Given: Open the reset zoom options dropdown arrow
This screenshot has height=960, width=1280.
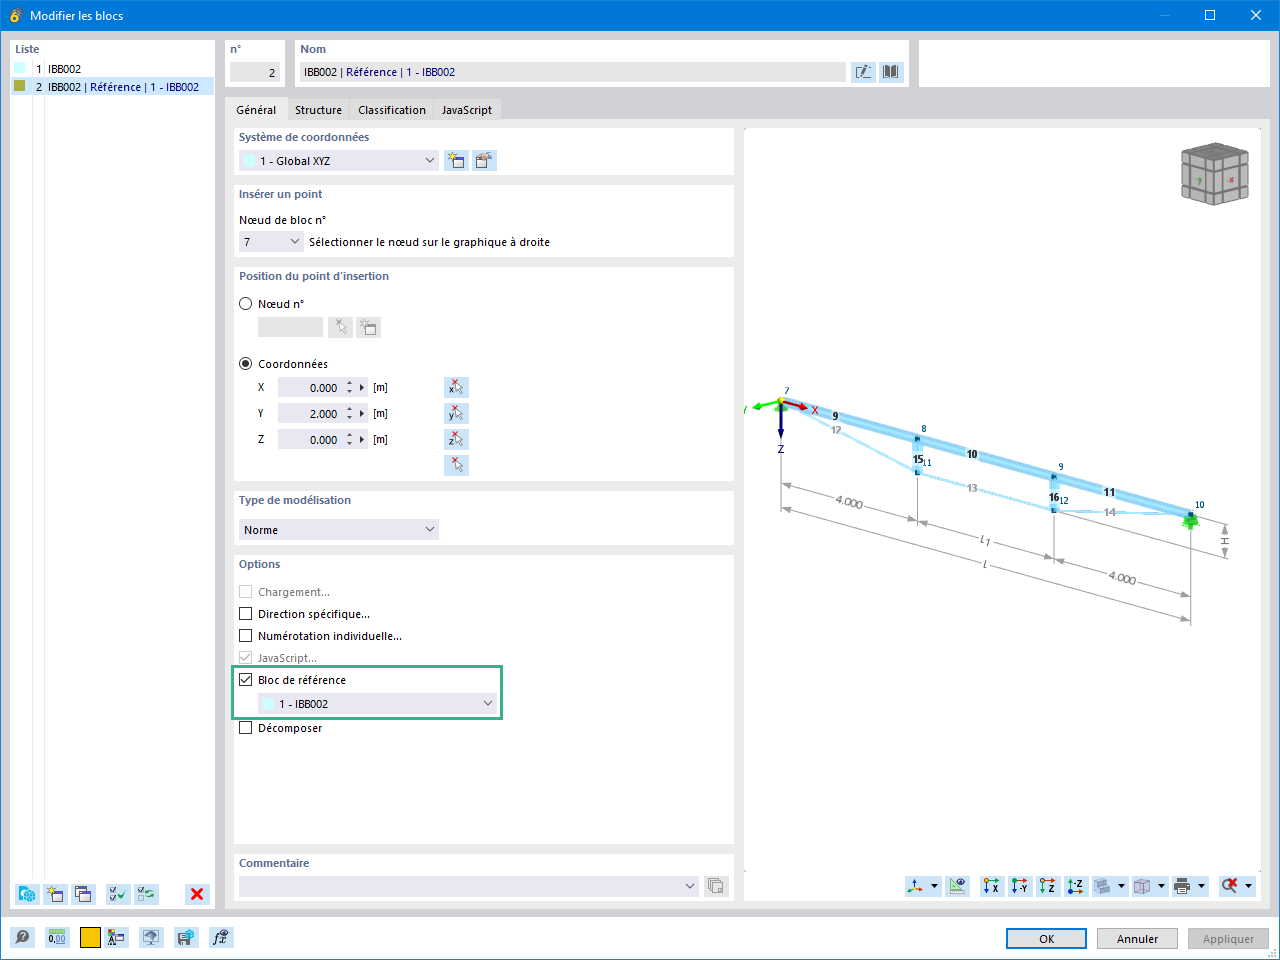Looking at the screenshot, I should pyautogui.click(x=1248, y=886).
